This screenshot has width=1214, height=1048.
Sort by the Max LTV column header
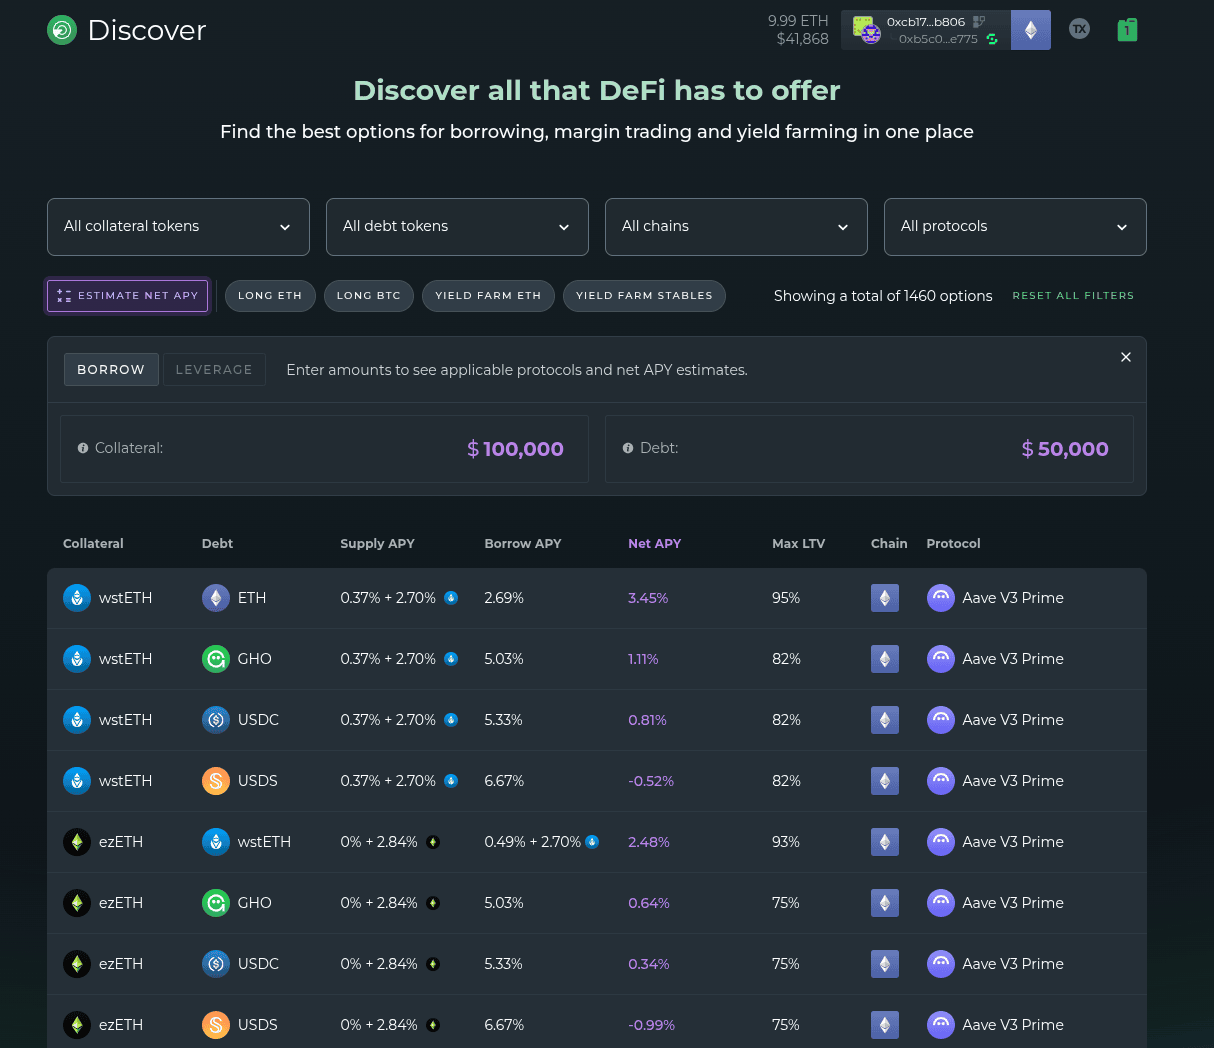(798, 544)
